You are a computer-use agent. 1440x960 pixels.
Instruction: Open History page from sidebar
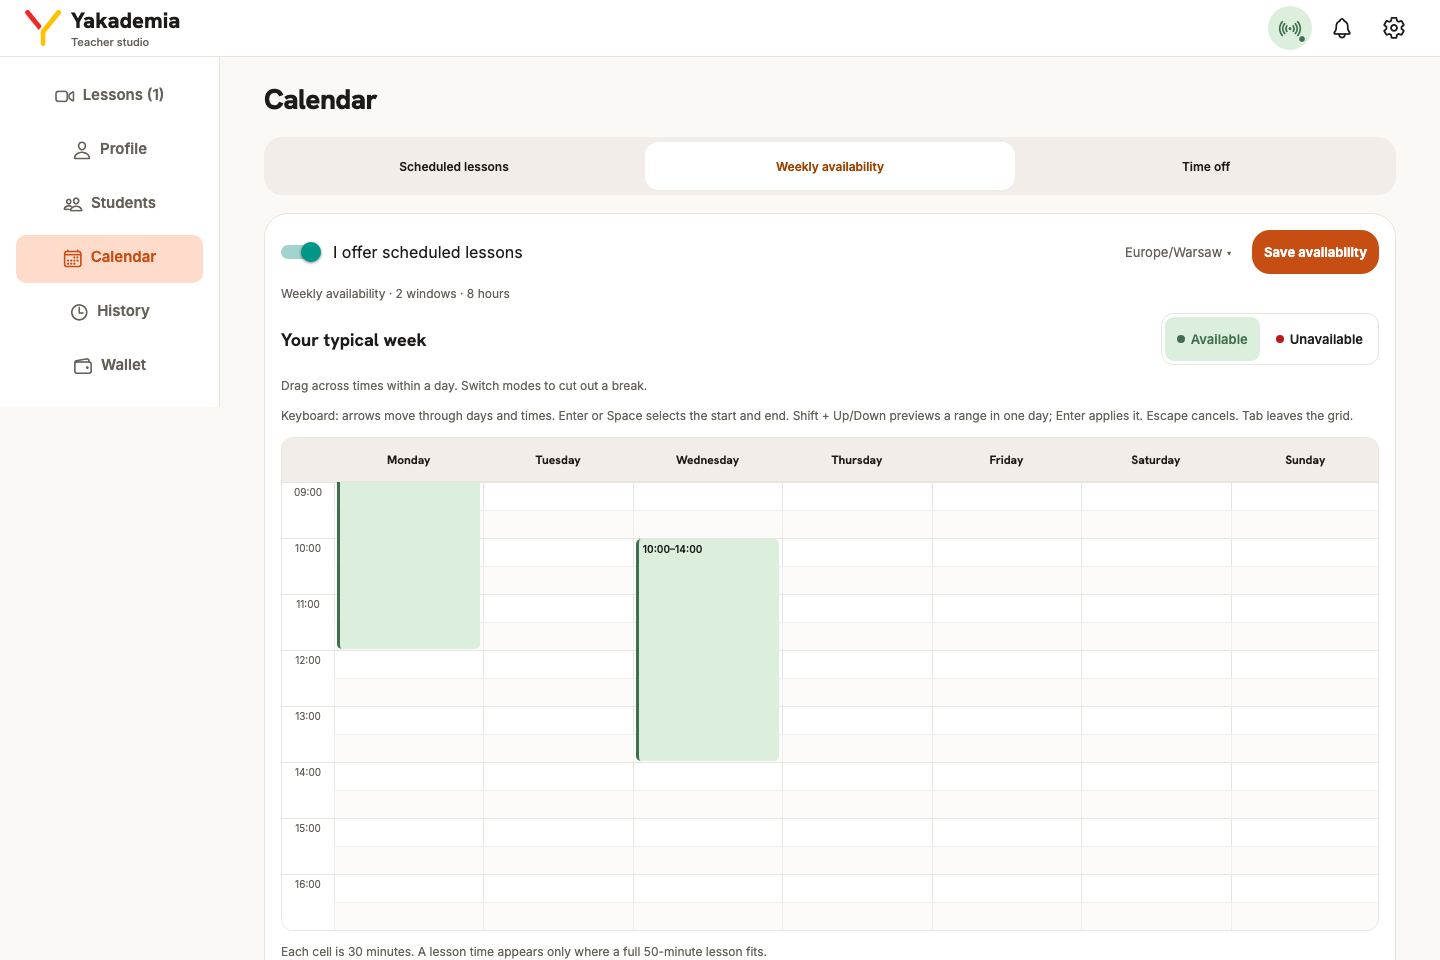[x=110, y=311]
